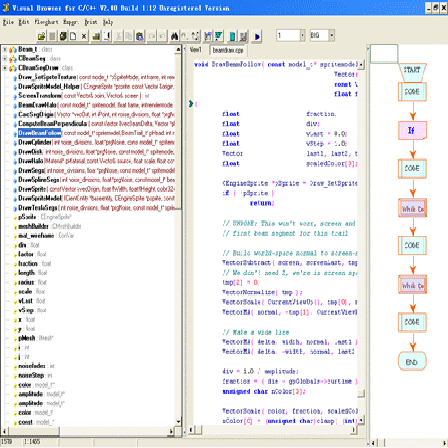Screen dimensions: 448x448
Task: Click the code view horizontal scrollbar thumb
Action: 199,430
